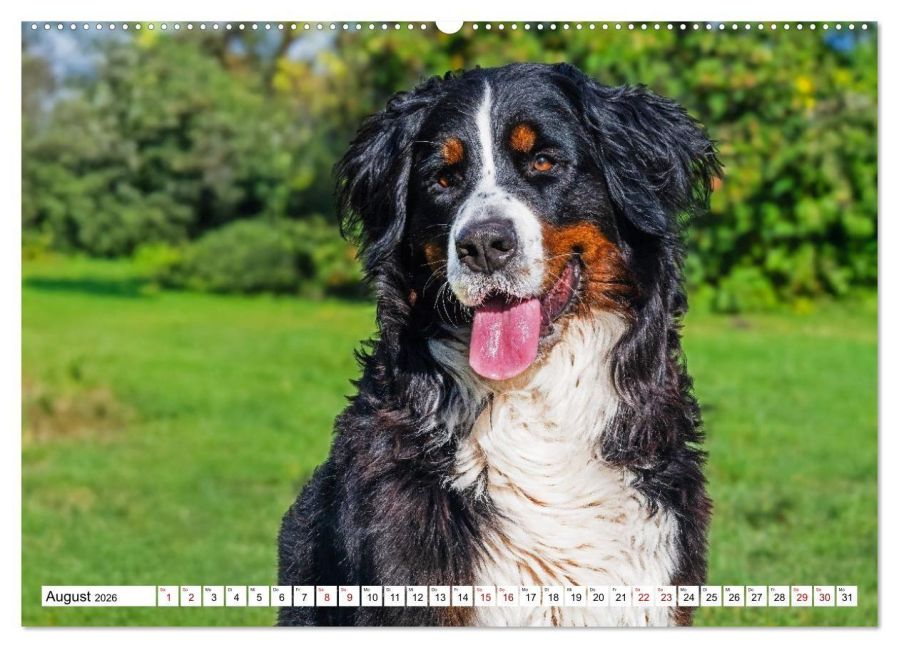
Task: Pick day 8 in the date row
Action: (x=326, y=597)
